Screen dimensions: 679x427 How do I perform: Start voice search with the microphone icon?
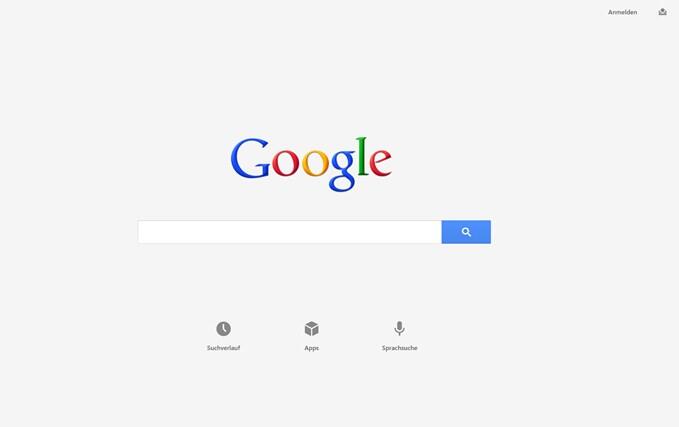point(399,329)
